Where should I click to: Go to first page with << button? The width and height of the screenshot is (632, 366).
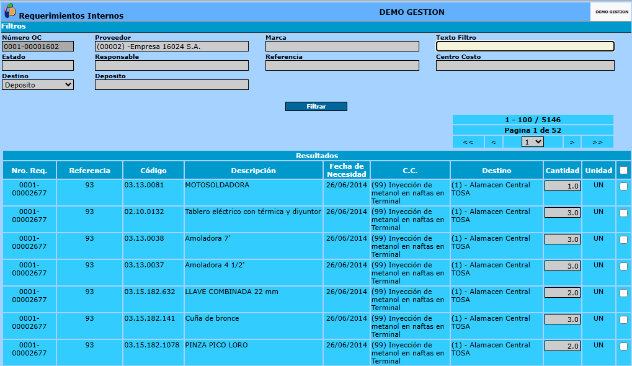point(468,142)
